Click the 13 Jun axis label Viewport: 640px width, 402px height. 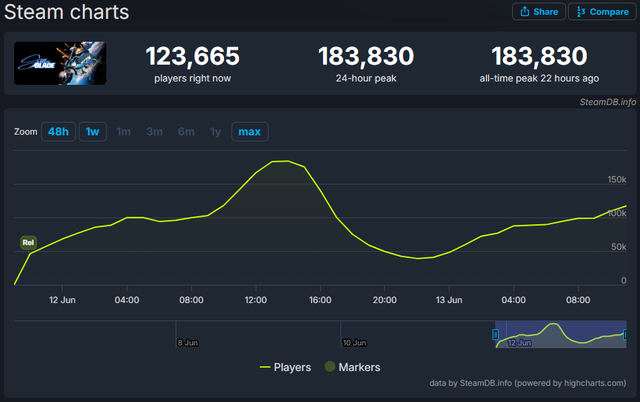[x=449, y=300]
